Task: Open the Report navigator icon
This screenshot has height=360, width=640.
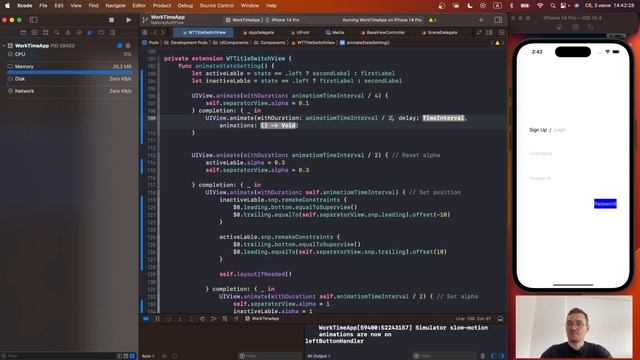Action: click(x=112, y=33)
